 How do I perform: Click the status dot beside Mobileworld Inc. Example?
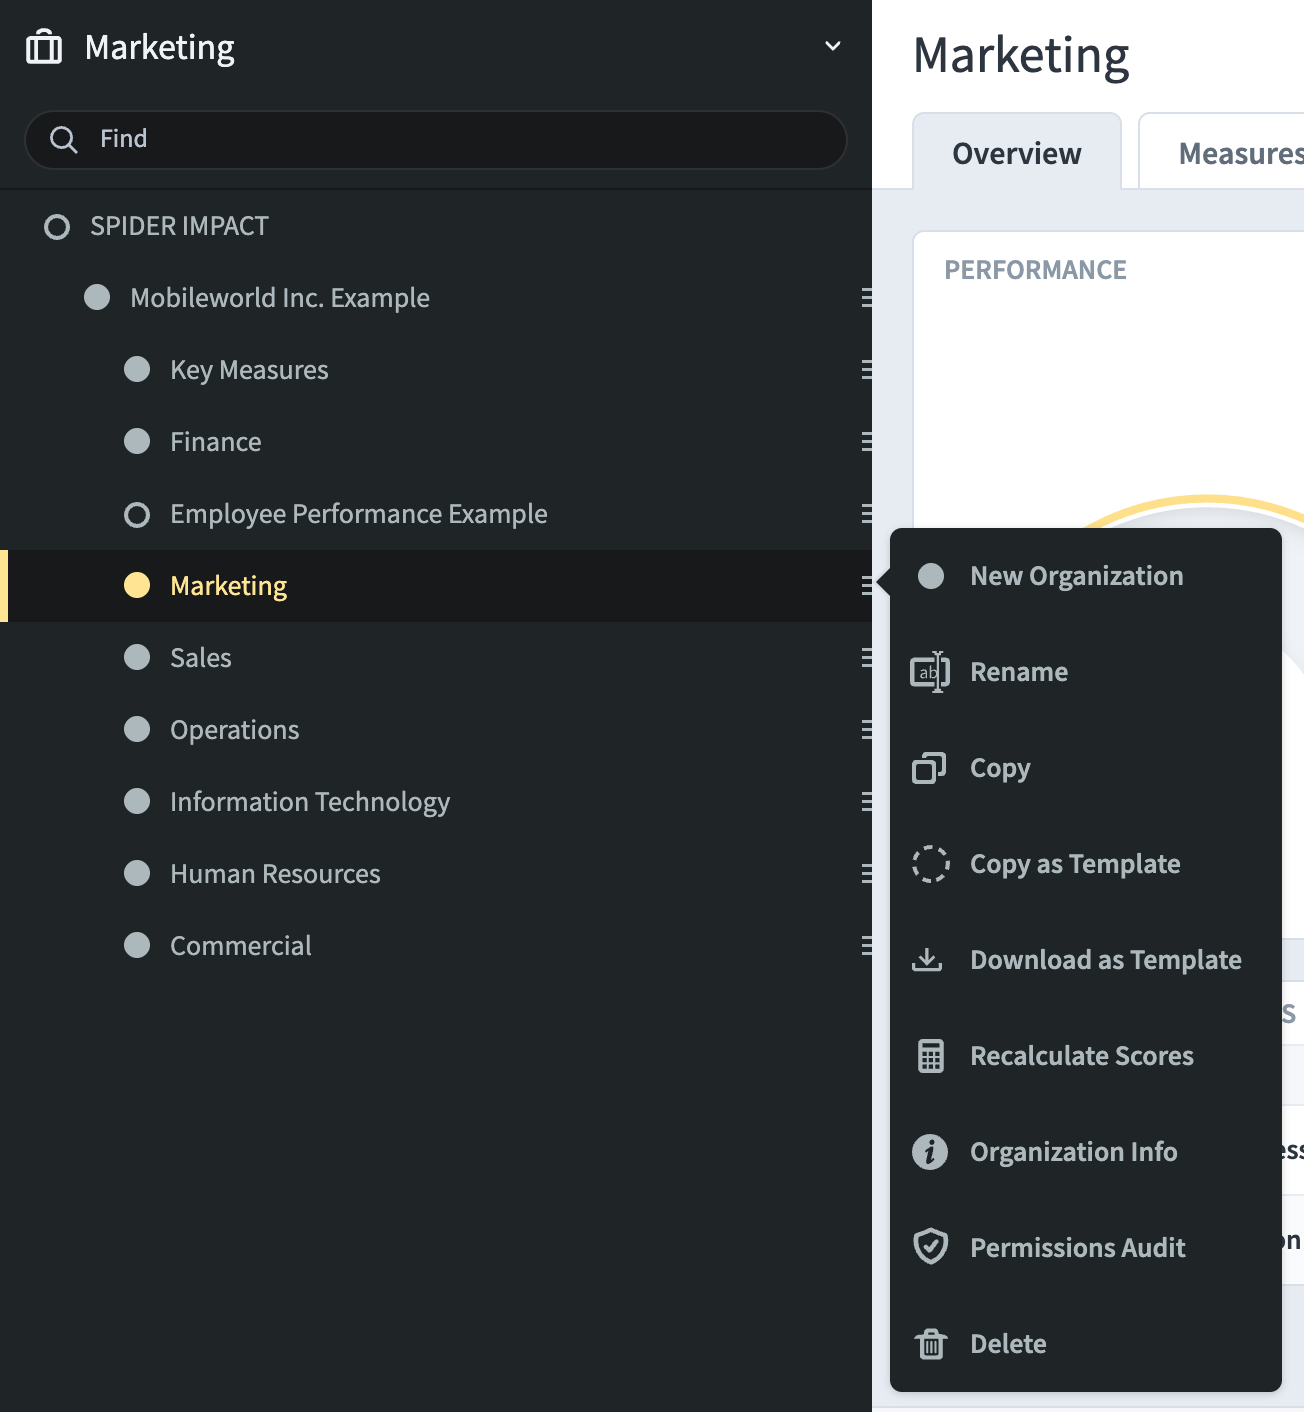(x=97, y=298)
